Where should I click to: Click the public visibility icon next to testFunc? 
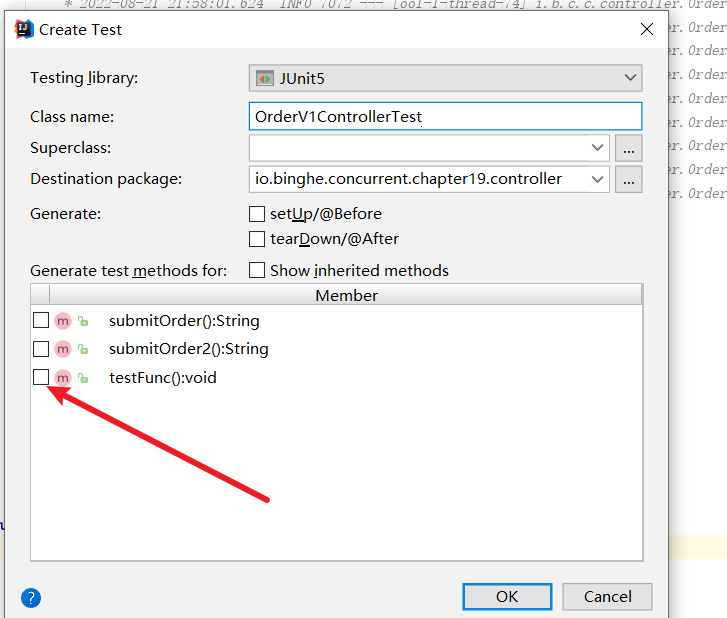coord(84,379)
